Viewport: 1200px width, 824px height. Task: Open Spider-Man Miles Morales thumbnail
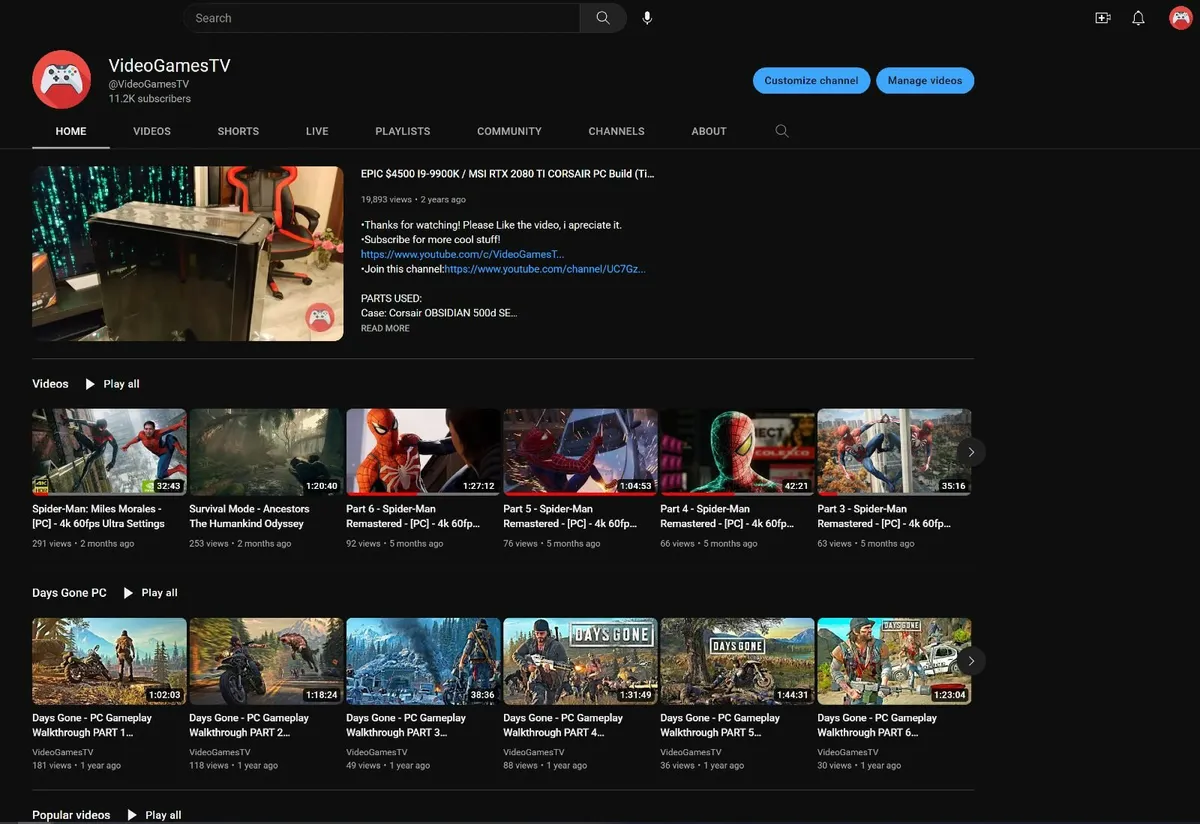[109, 452]
